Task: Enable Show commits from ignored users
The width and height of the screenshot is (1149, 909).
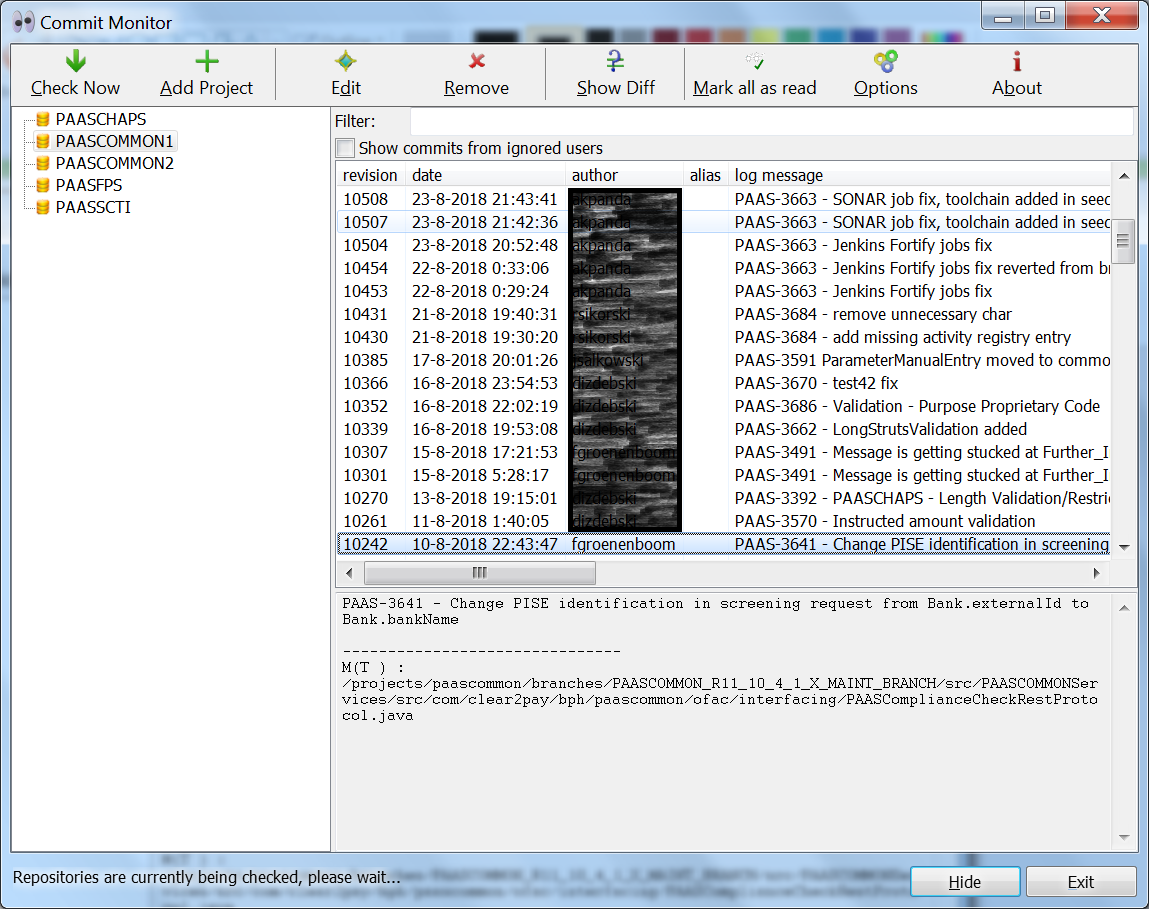Action: (345, 148)
